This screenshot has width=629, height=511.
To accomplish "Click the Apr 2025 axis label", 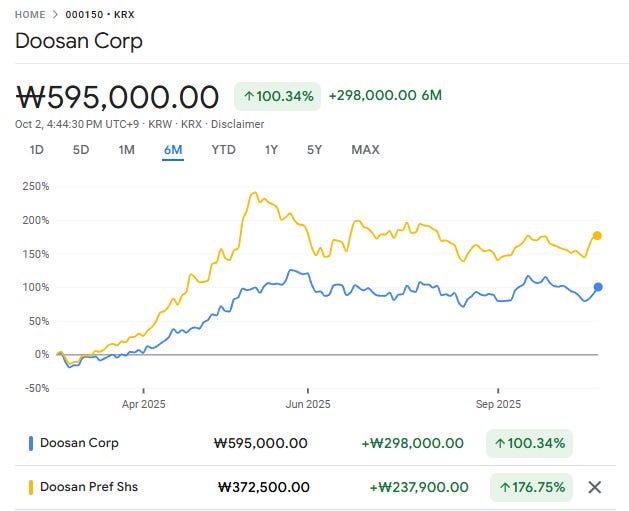I will pos(144,404).
